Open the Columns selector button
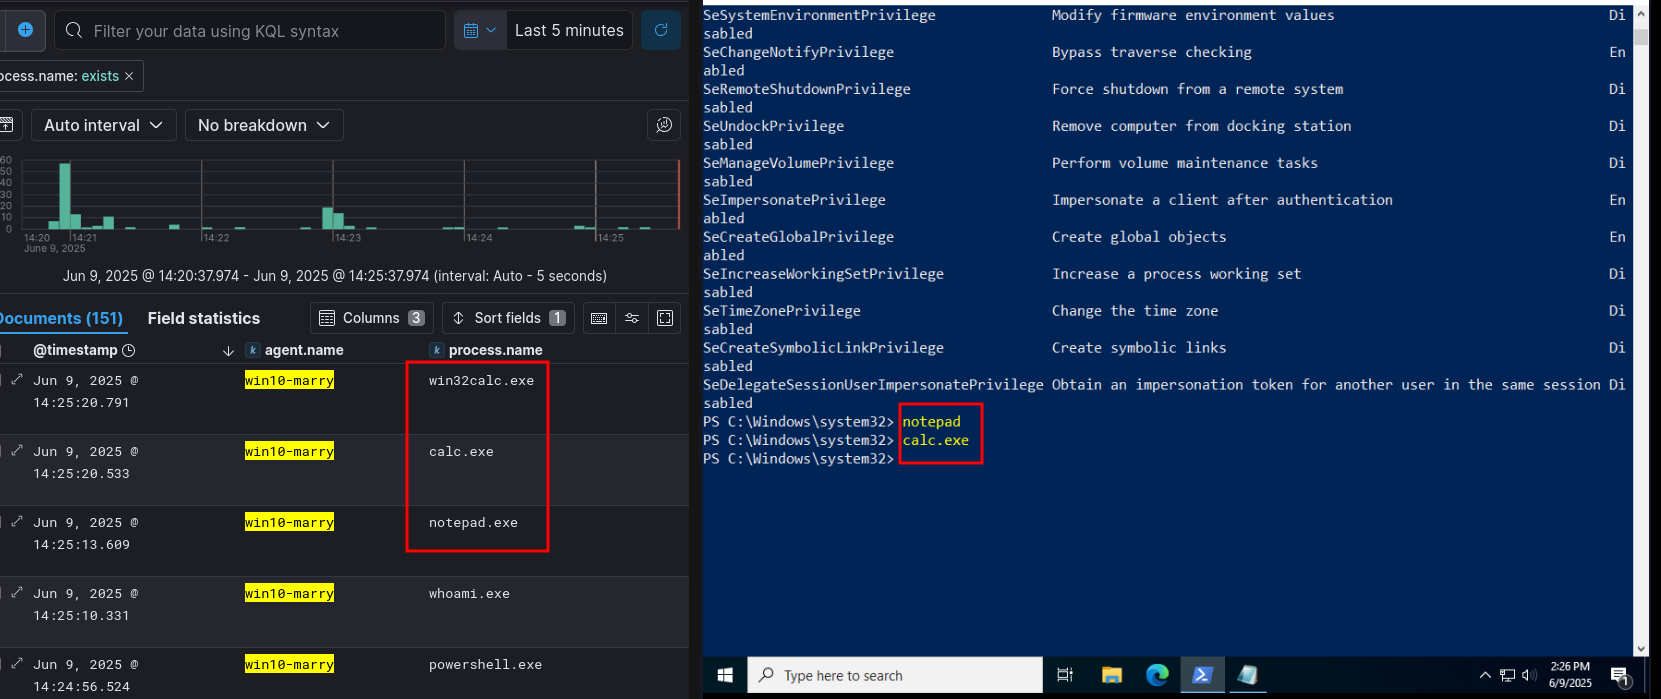 (371, 318)
